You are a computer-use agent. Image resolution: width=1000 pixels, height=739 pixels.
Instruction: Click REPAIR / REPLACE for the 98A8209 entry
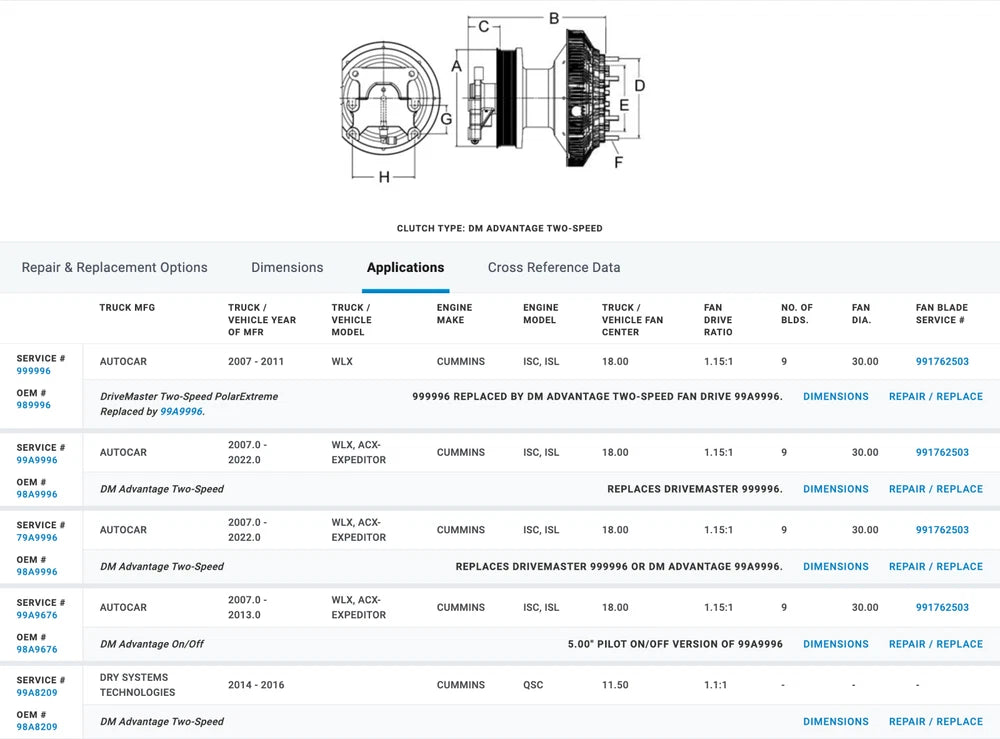point(935,722)
